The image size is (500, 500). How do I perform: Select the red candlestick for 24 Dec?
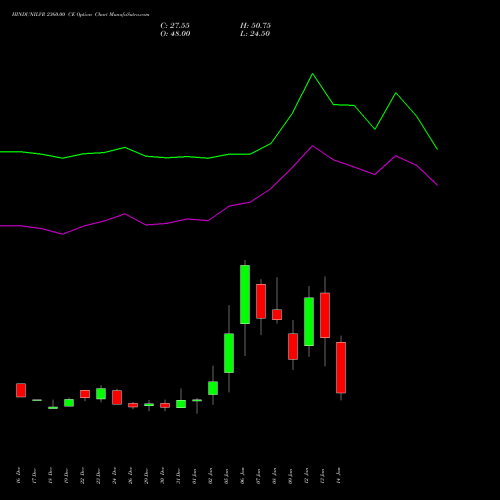[x=117, y=397]
